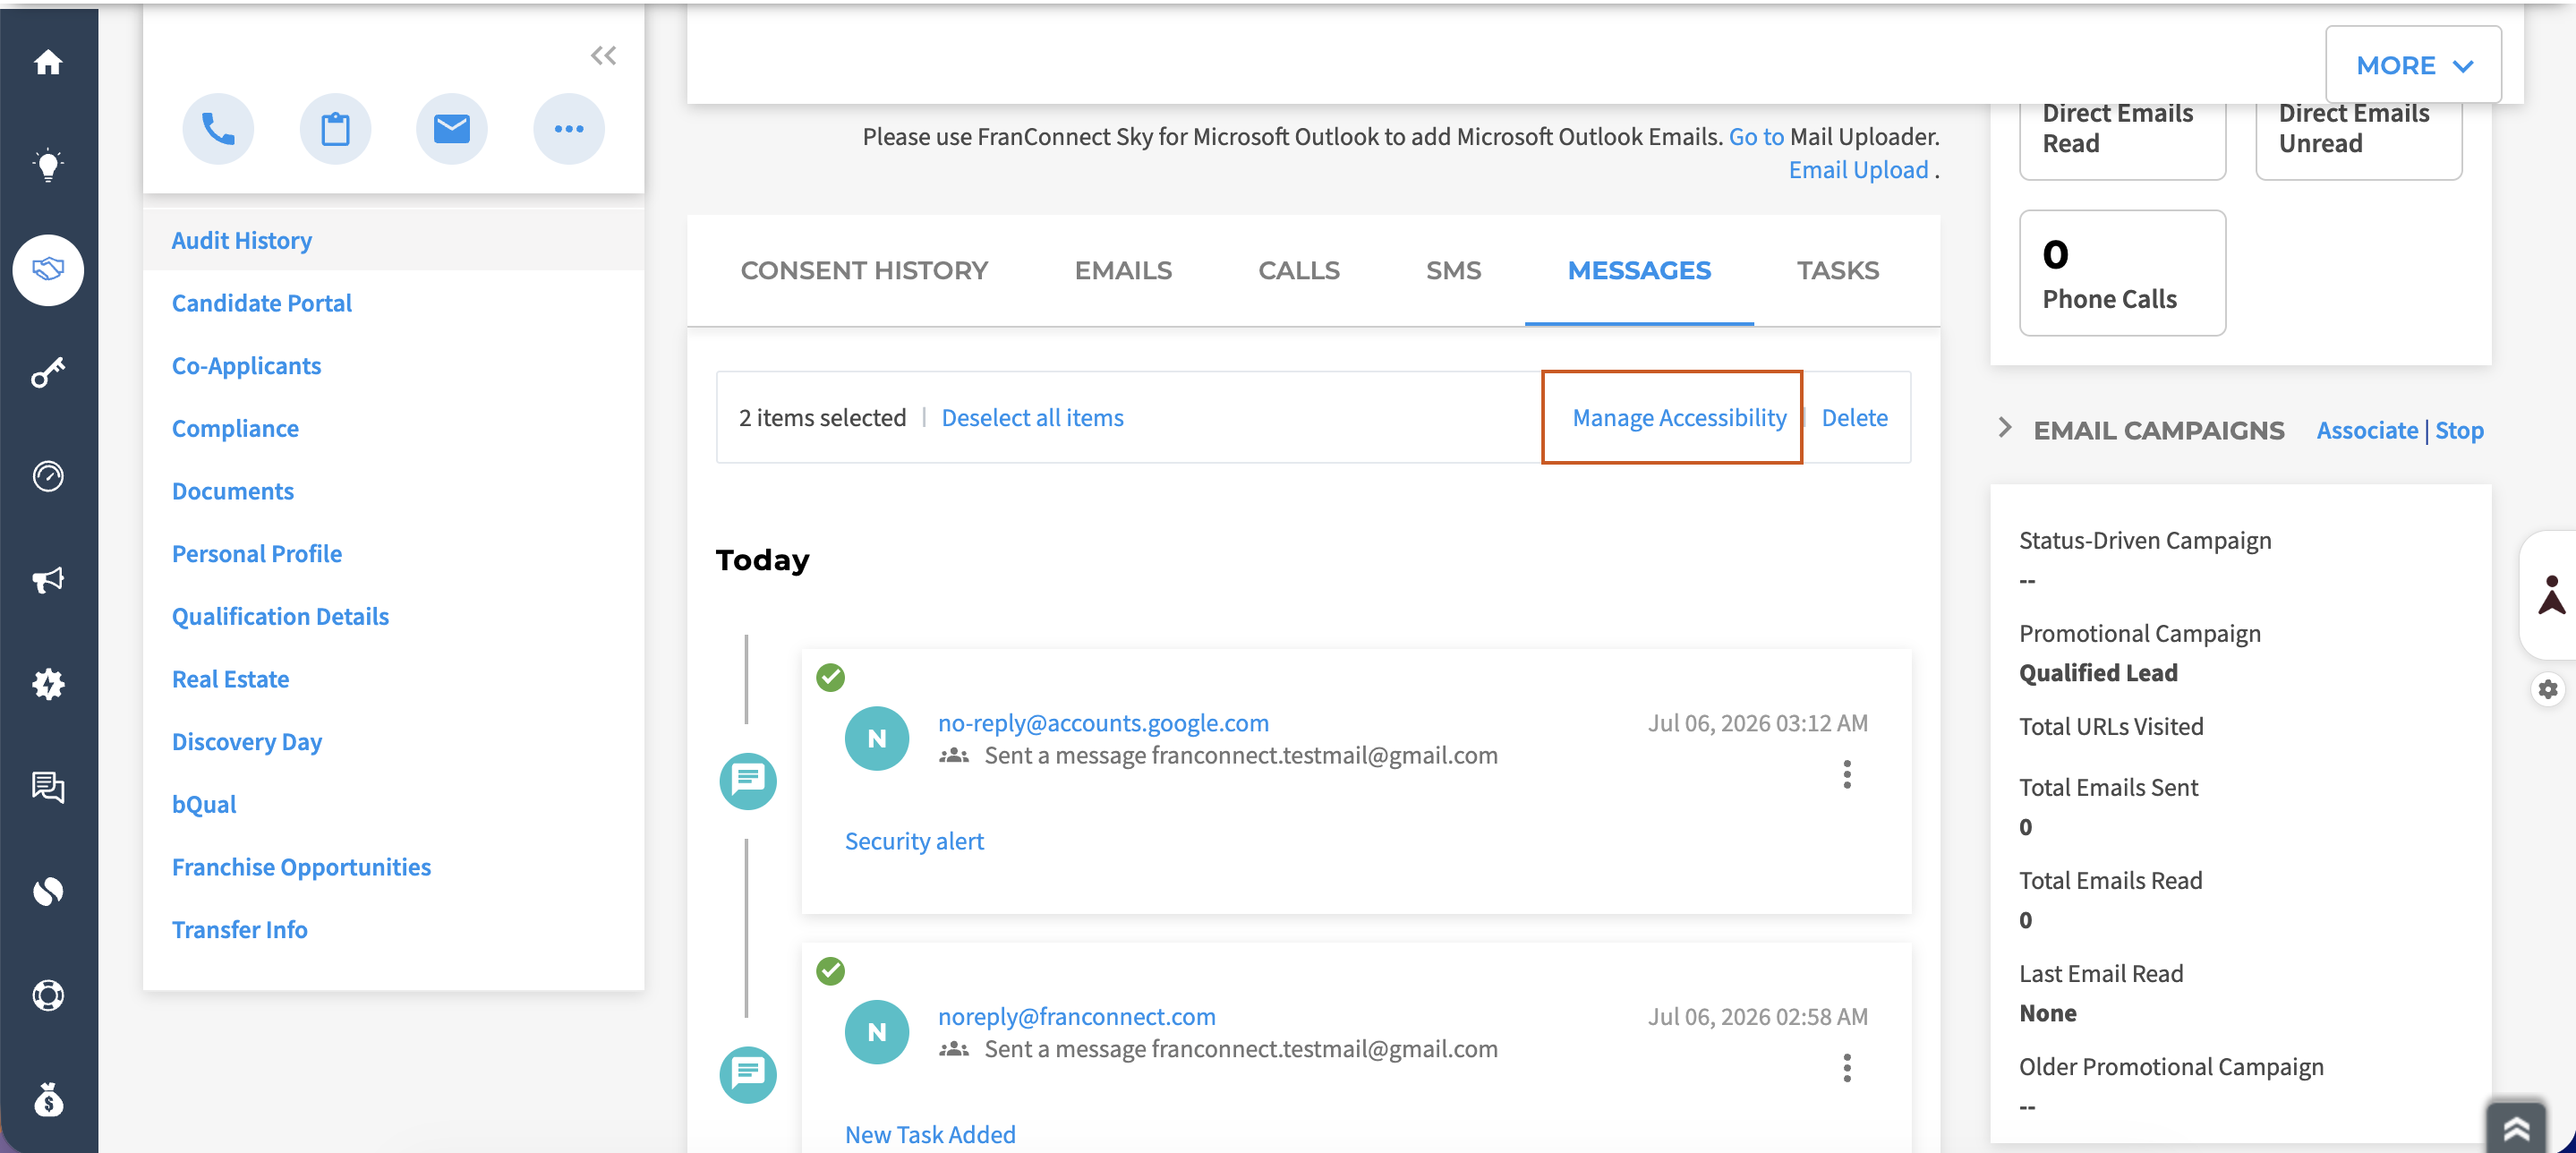Open the three-dot more actions circle
Image resolution: width=2576 pixels, height=1153 pixels.
[569, 129]
